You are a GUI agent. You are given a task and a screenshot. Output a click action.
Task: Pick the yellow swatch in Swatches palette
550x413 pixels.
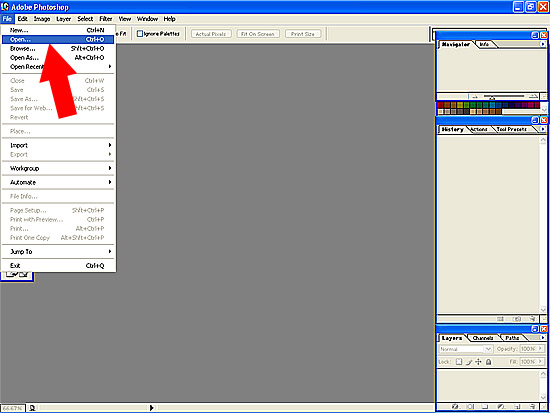(x=460, y=105)
